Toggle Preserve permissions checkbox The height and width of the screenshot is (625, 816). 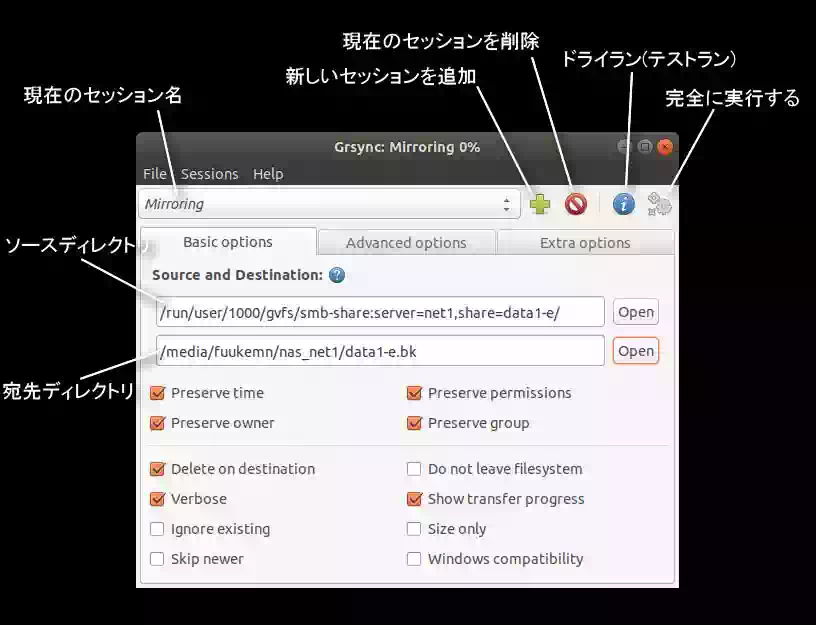pyautogui.click(x=414, y=393)
